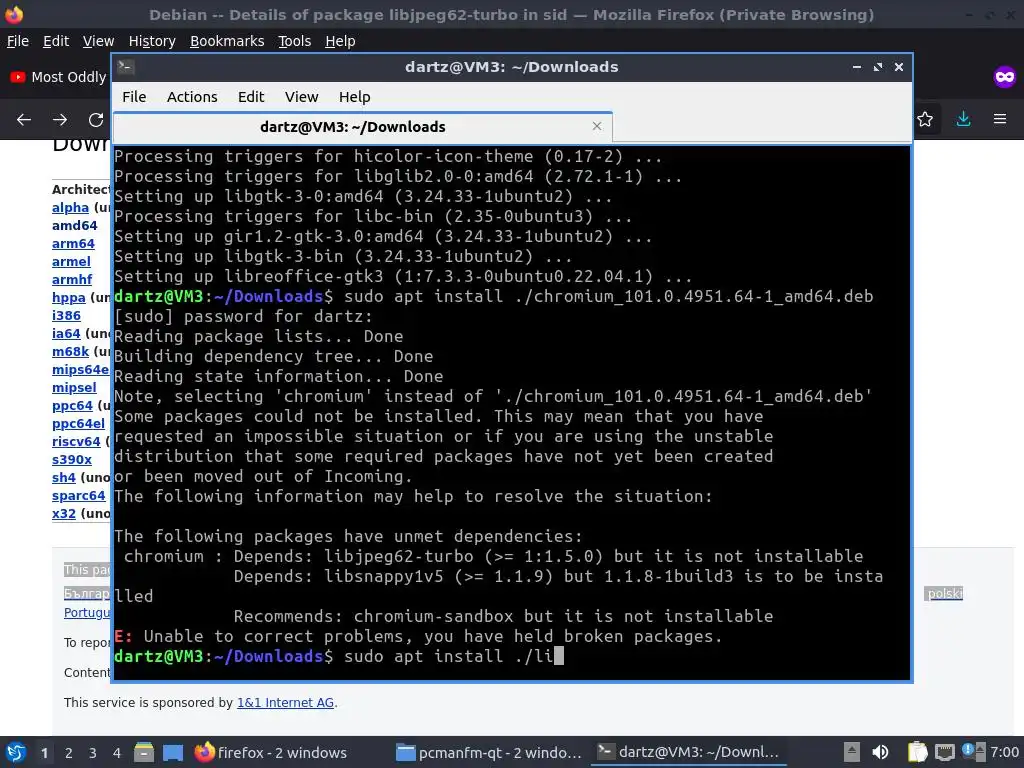Switch to virtual desktop 1
Screen dimensions: 1024x768
click(44, 753)
